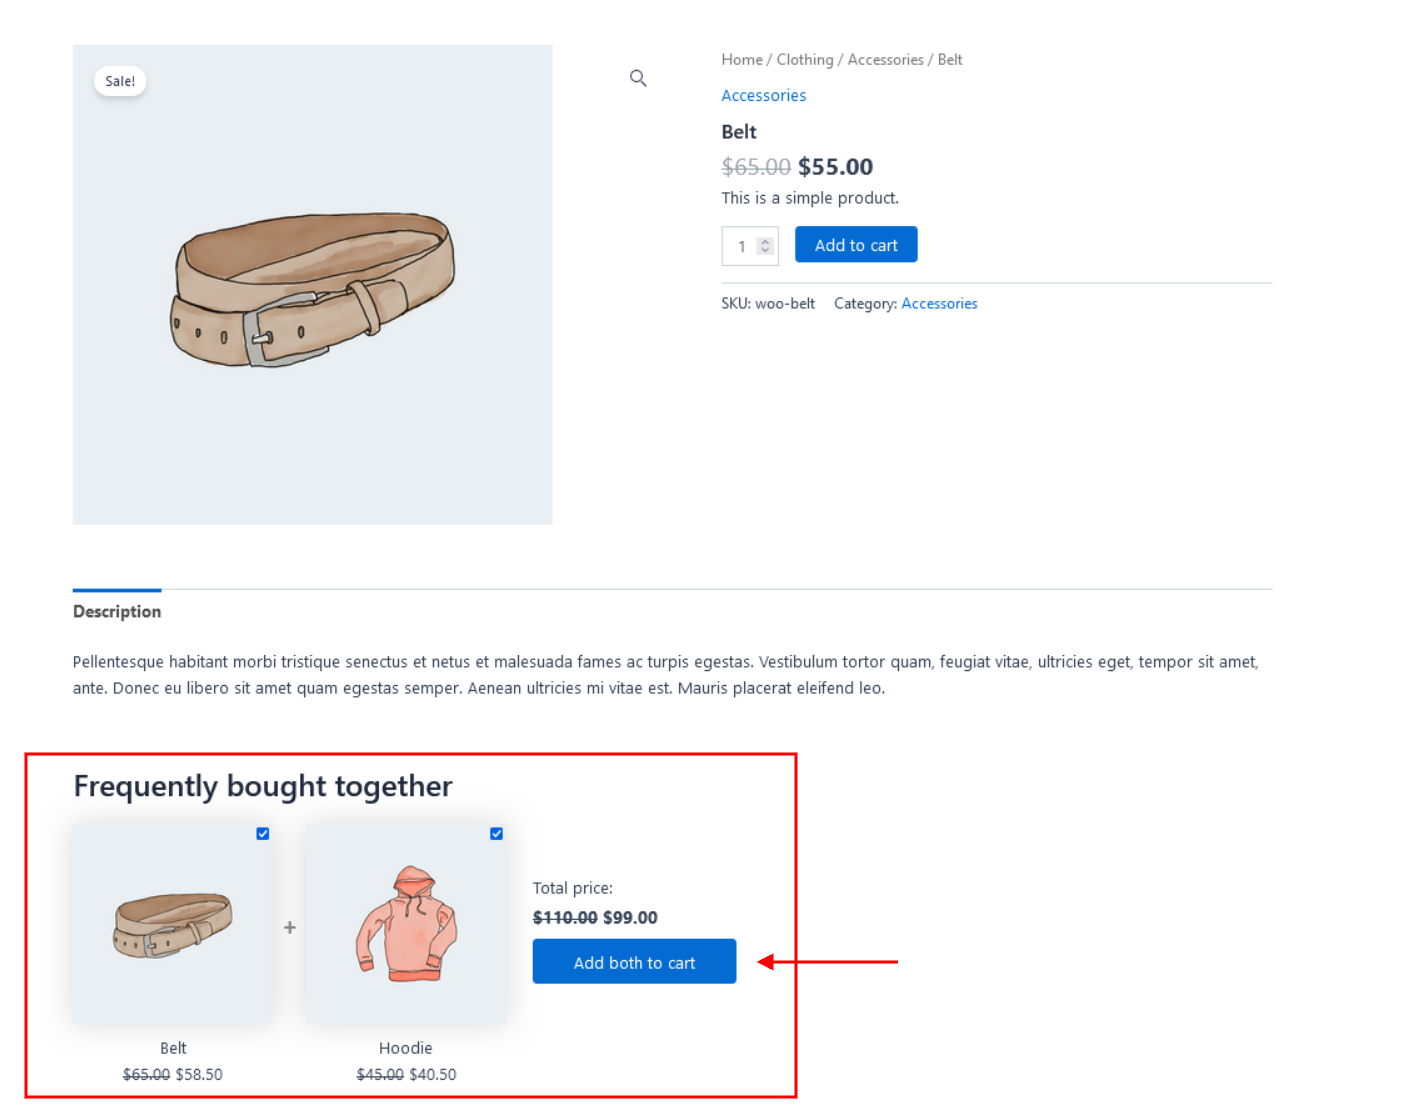1417x1120 pixels.
Task: Increase quantity with the stepper arrows
Action: (765, 241)
